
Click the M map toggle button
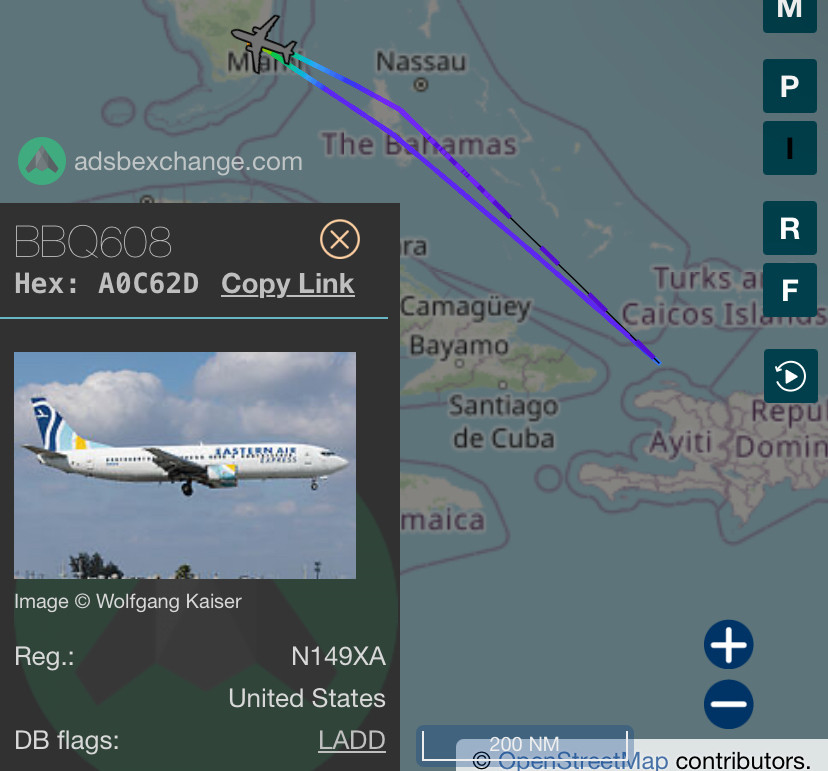point(789,13)
